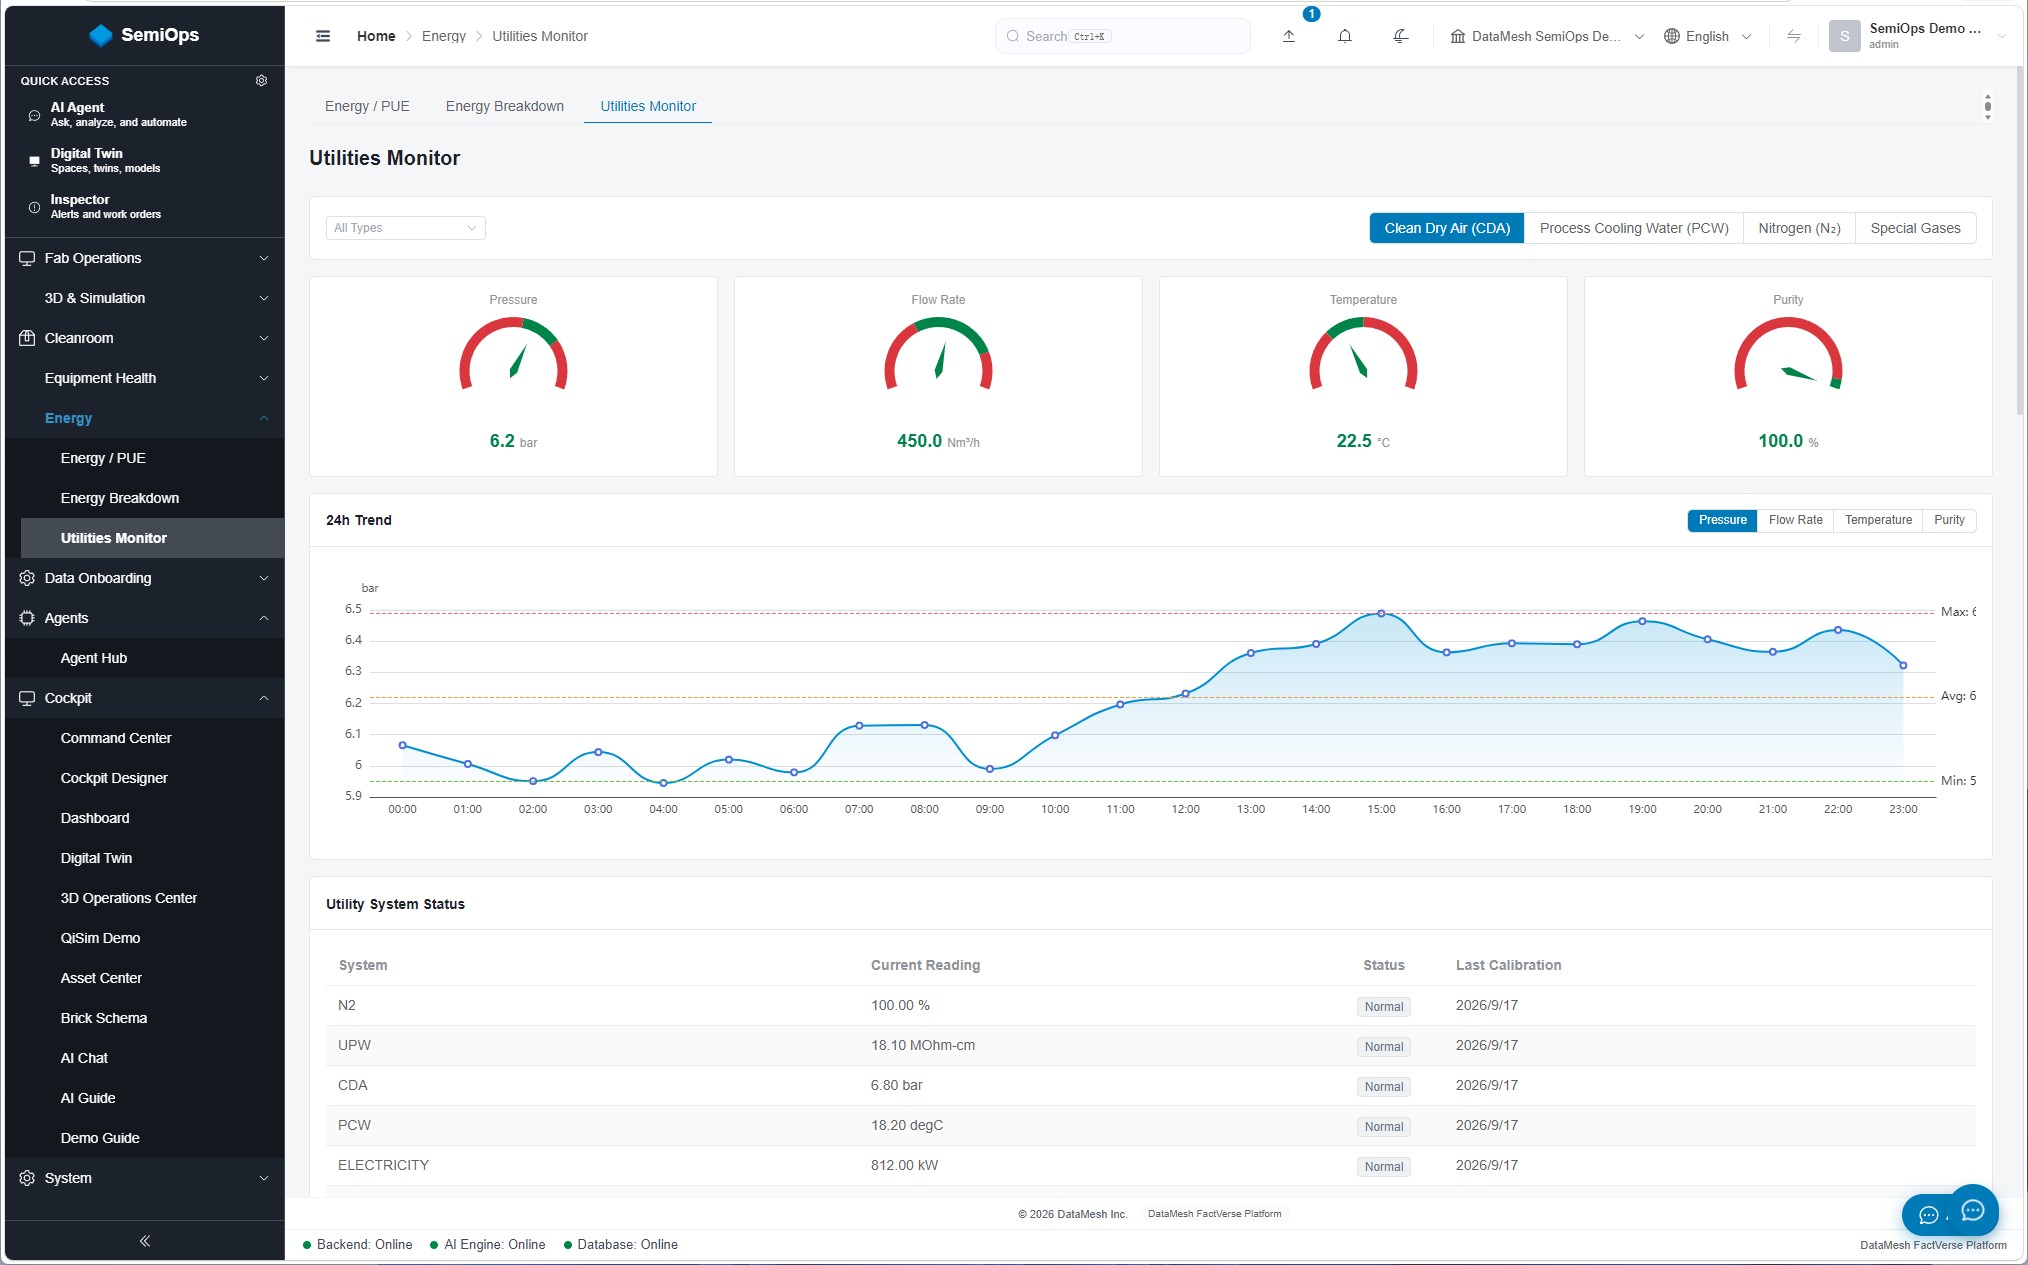Toggle the hamburger menu icon
Viewport: 2028px width, 1265px height.
pos(323,36)
